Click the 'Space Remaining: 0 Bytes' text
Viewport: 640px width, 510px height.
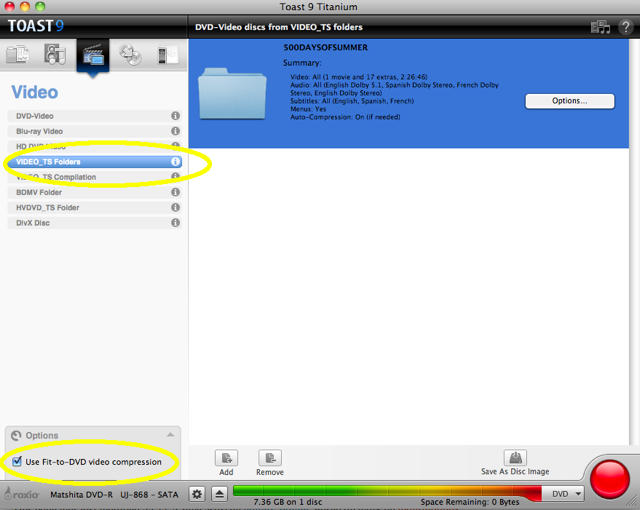coord(470,502)
